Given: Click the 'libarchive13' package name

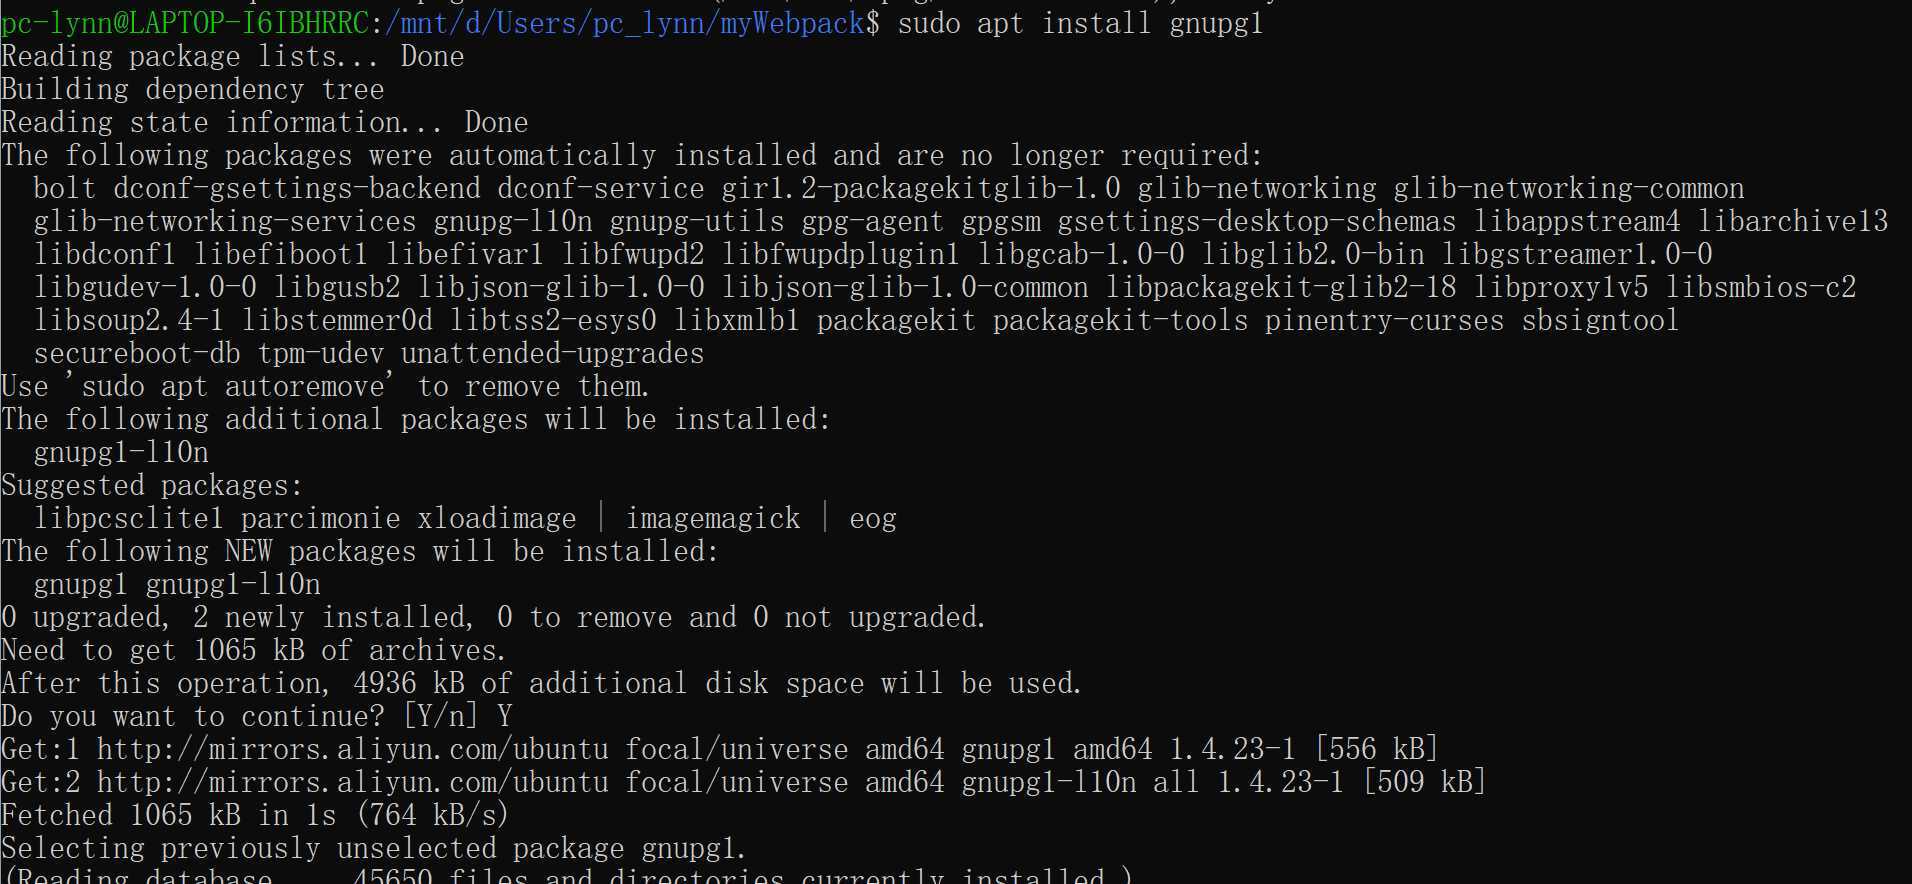Looking at the screenshot, I should click(1792, 221).
